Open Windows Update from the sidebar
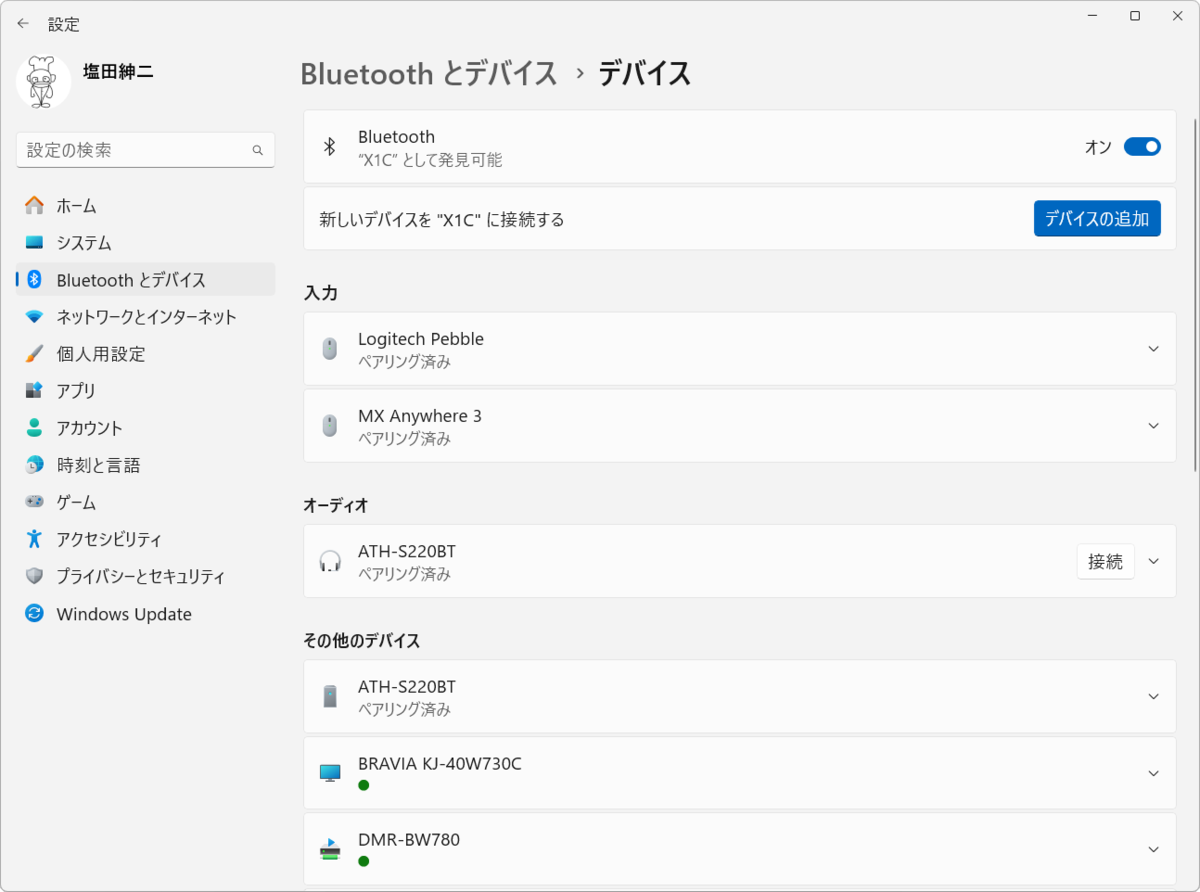The height and width of the screenshot is (892, 1200). click(34, 613)
